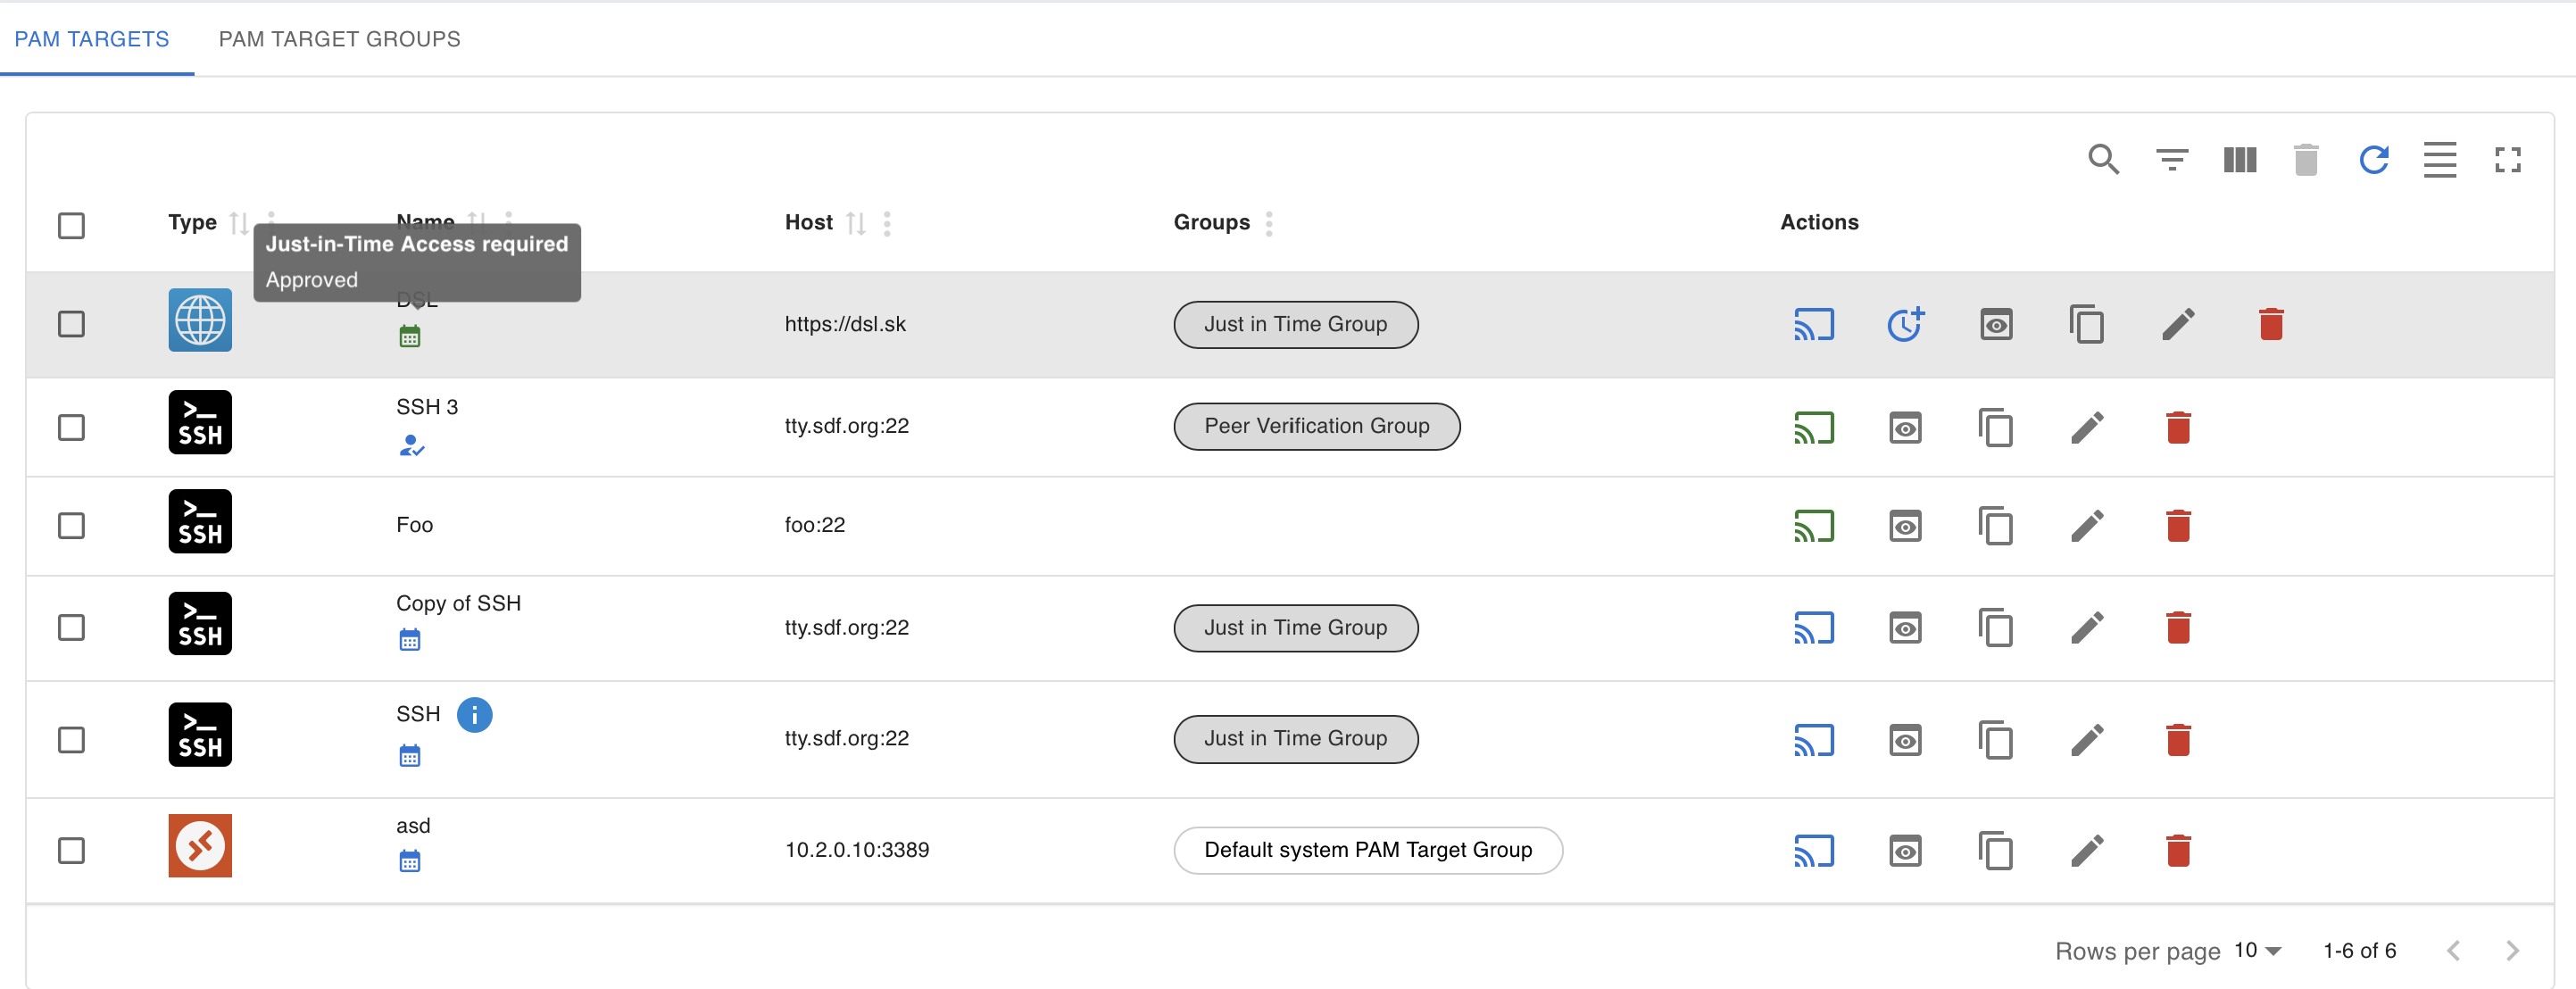
Task: Delete the Foo target
Action: 2178,526
